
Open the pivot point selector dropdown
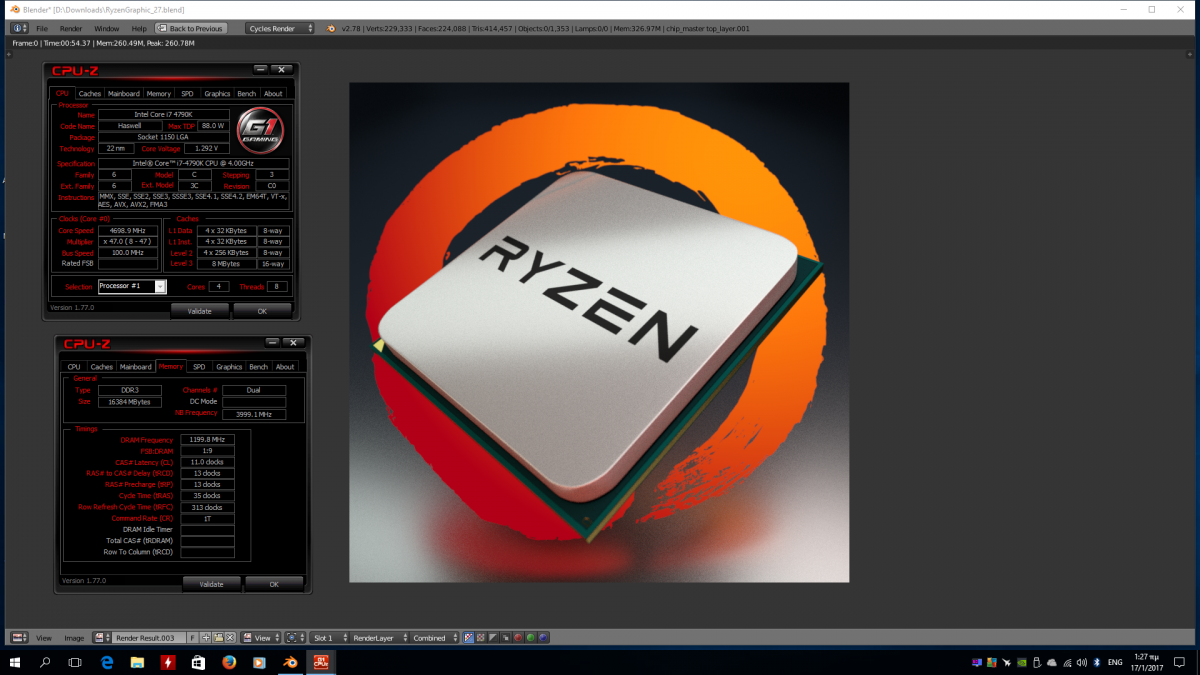(x=294, y=638)
